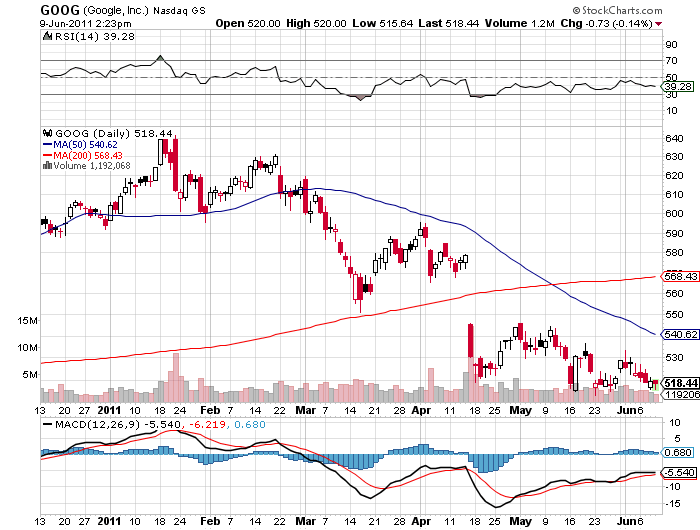Viewport: 700px width, 530px height.
Task: Click the May label under the price panel
Action: point(521,410)
